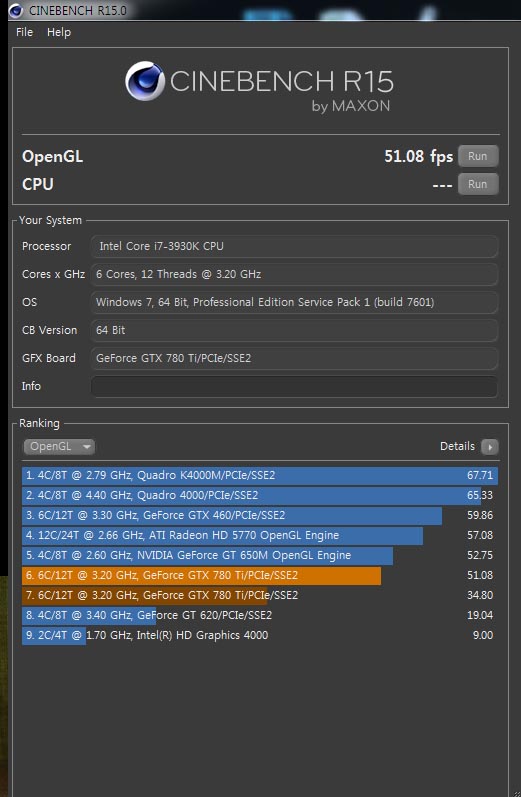The image size is (521, 797).
Task: Click the Details arrow icon button
Action: click(x=490, y=447)
